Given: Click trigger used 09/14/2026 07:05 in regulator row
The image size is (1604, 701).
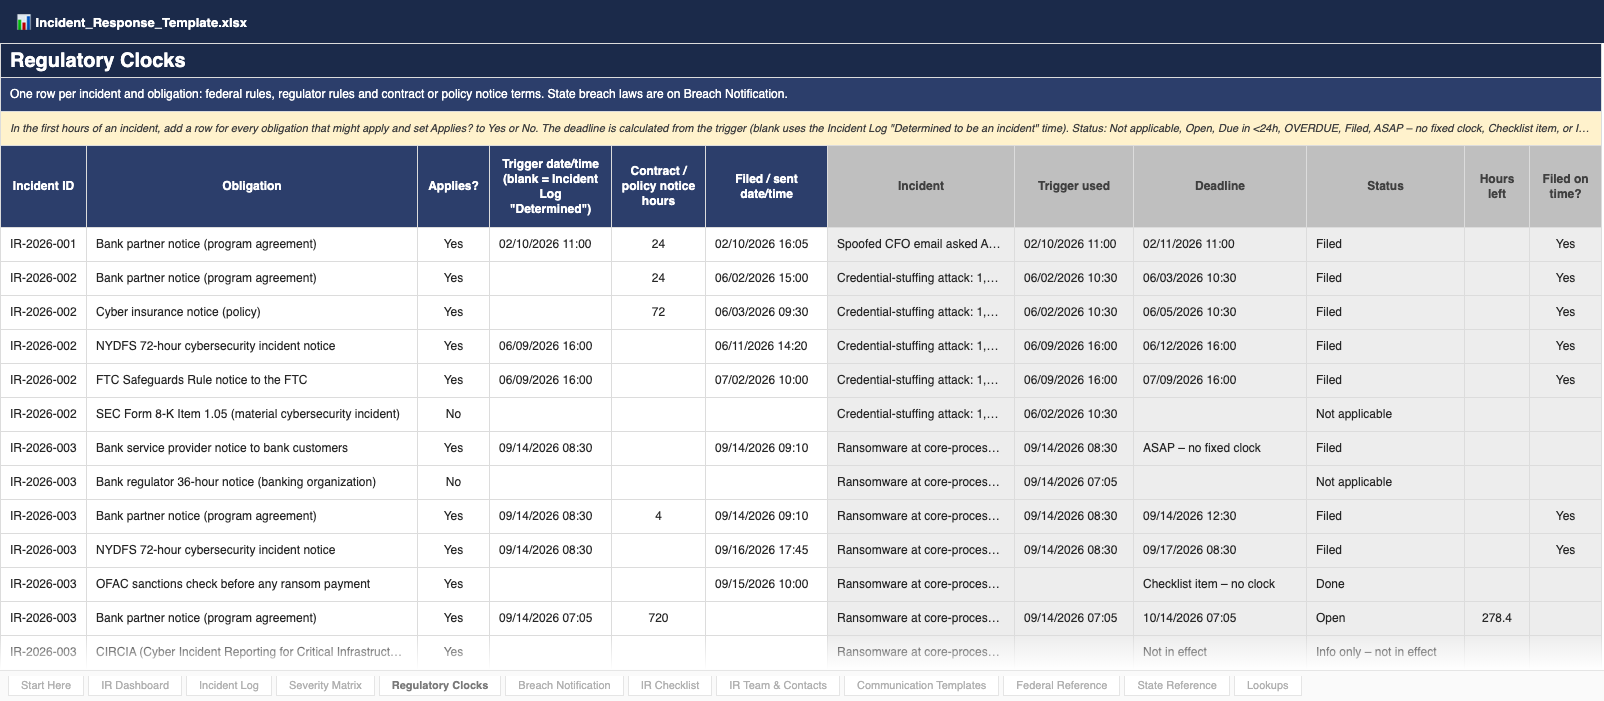Looking at the screenshot, I should point(1074,482).
